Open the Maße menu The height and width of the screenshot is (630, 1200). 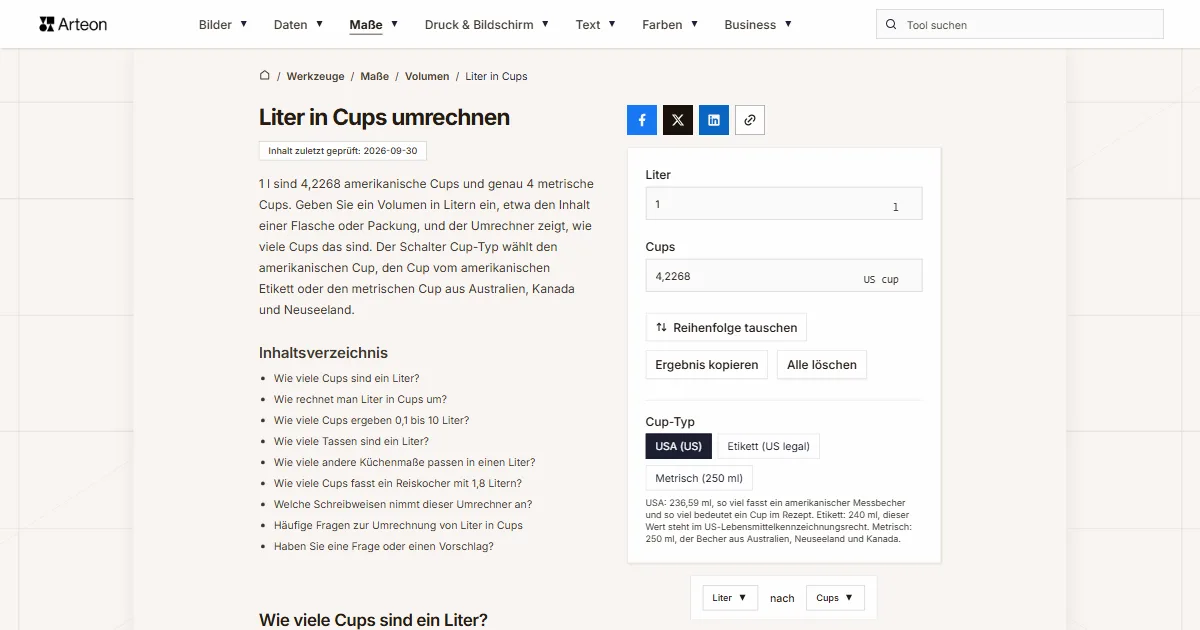coord(374,25)
